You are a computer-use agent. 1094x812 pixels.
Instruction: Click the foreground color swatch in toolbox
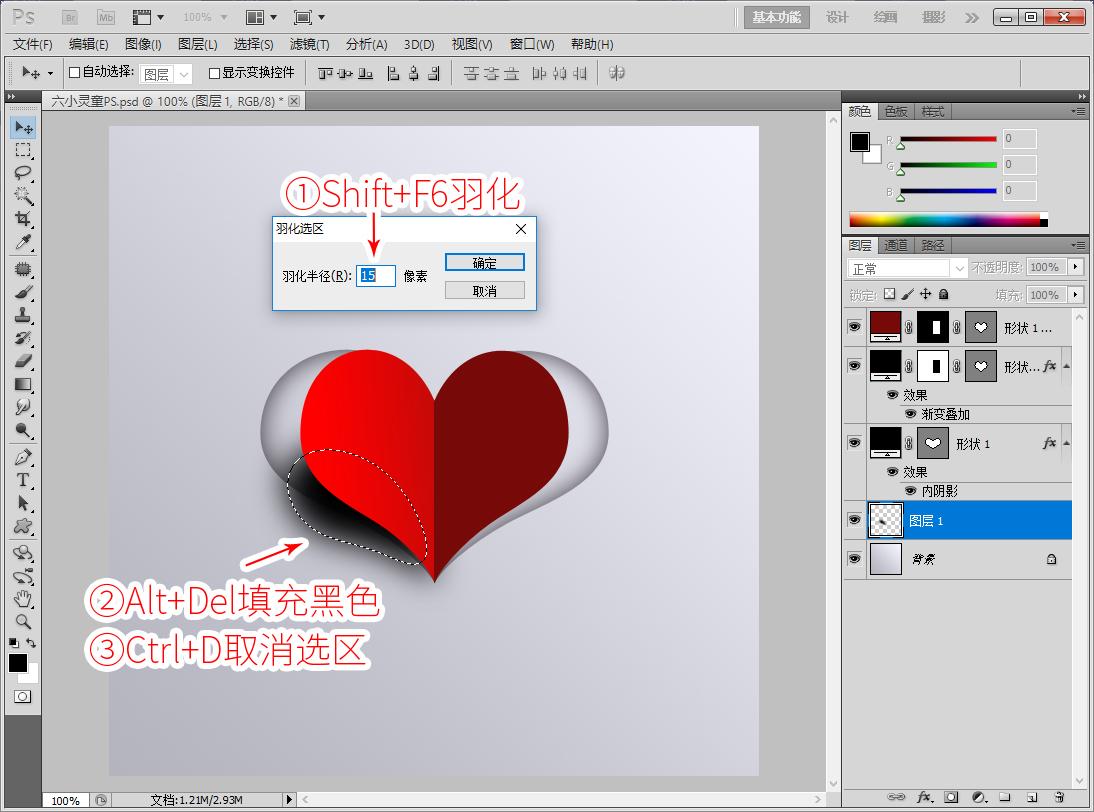pos(18,663)
